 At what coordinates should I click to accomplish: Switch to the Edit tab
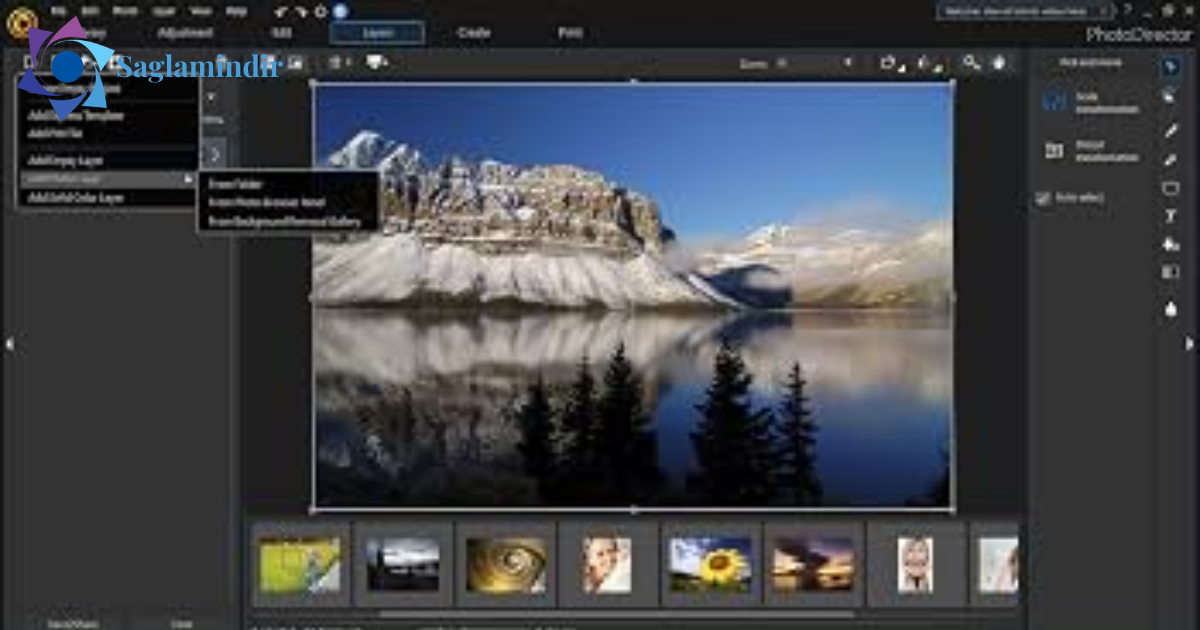[x=282, y=33]
